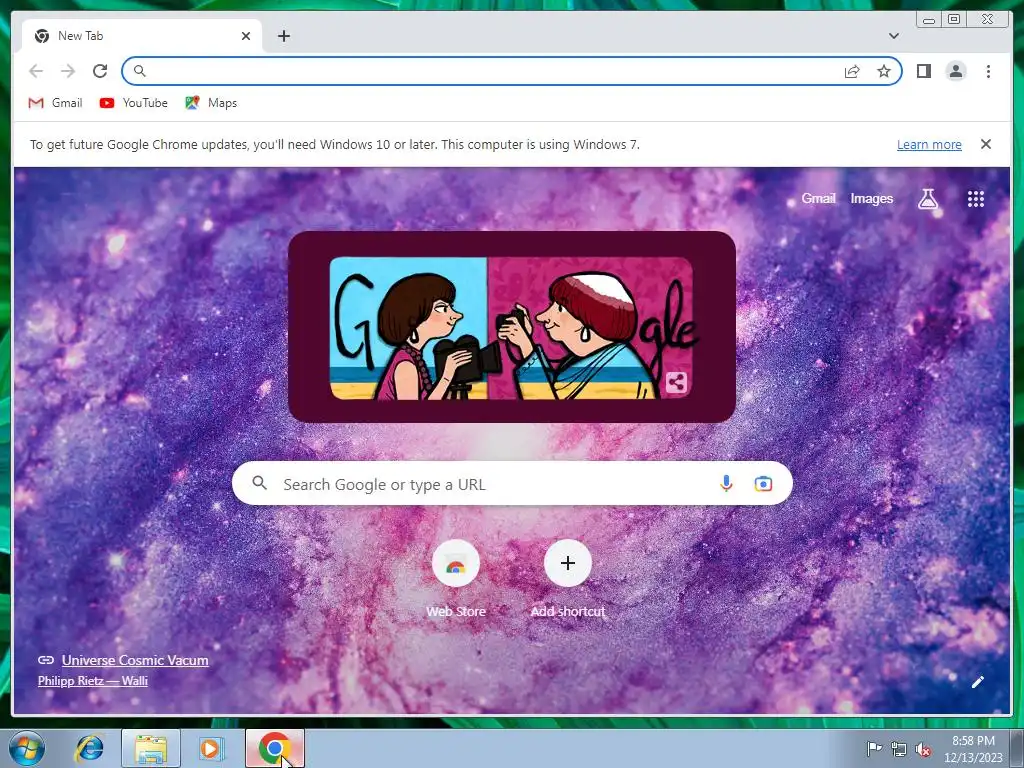Open Windows Explorer from the taskbar
Screen dimensions: 1024x768
coord(150,748)
